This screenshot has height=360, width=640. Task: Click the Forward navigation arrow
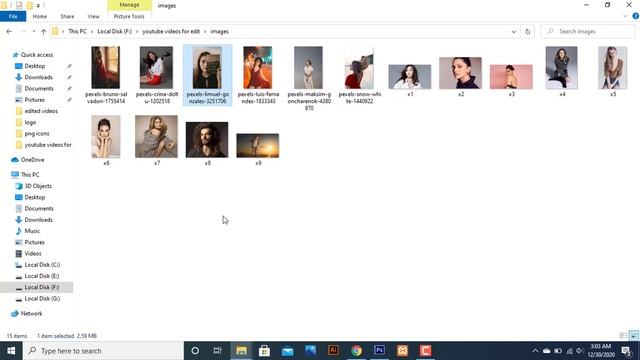[23, 31]
